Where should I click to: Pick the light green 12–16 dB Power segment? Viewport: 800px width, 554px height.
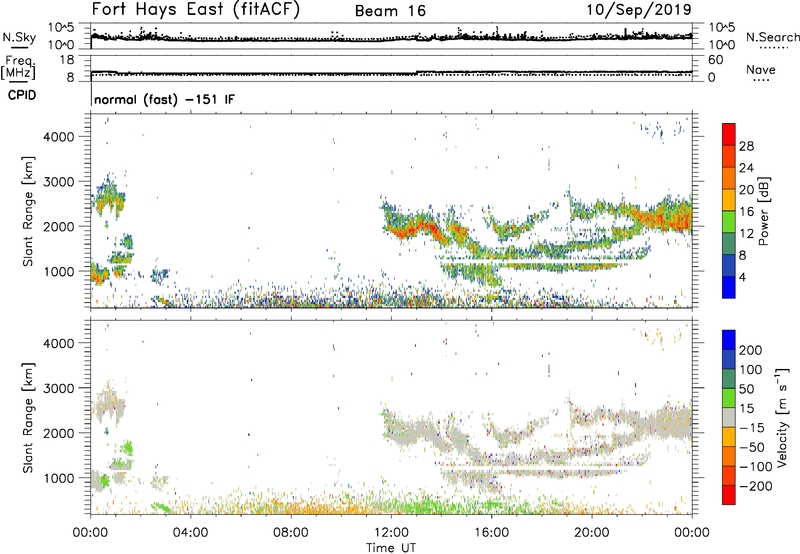[x=729, y=222]
